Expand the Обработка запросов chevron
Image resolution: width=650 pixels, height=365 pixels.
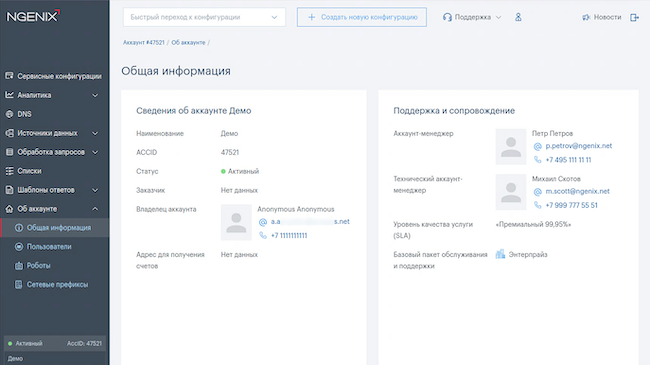(x=95, y=152)
